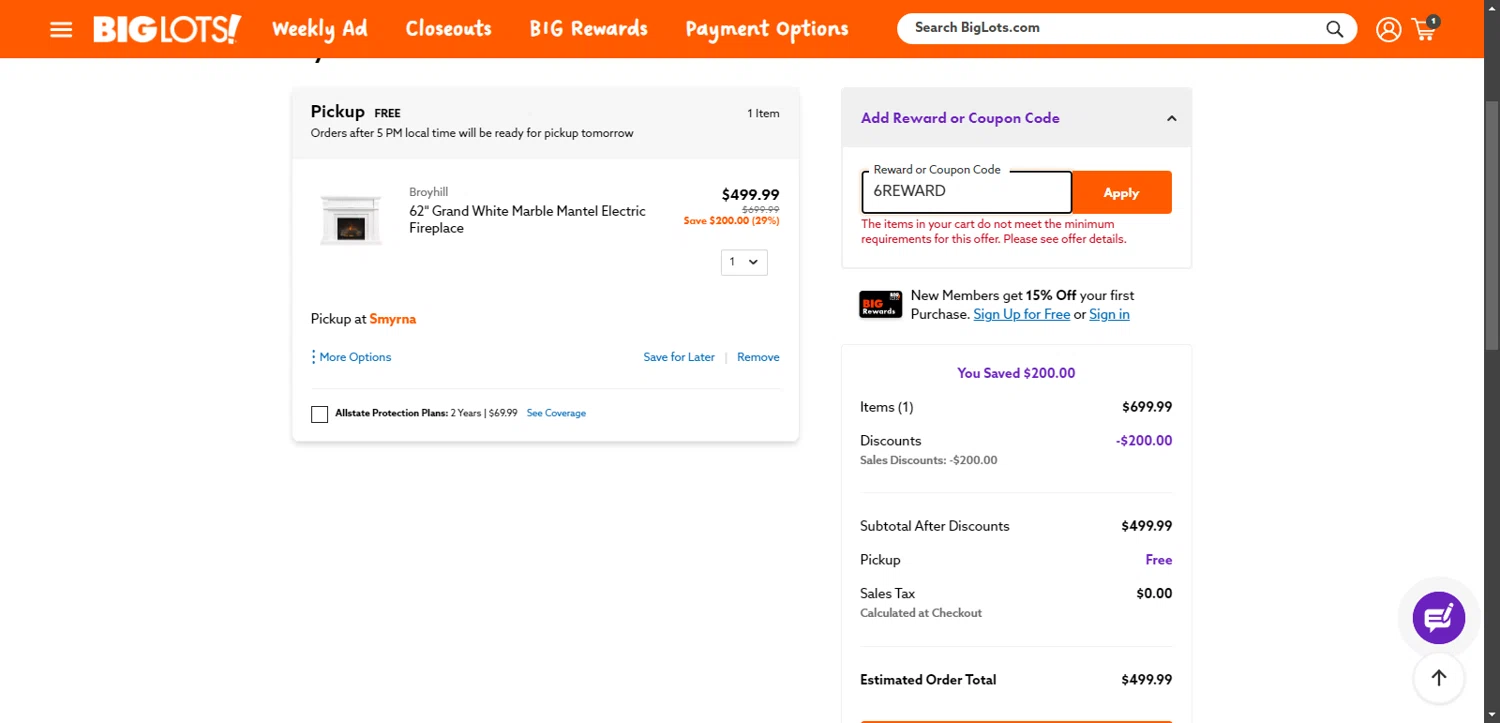Click 'Calculated at Checkout' text
This screenshot has height=723, width=1500.
pyautogui.click(x=921, y=613)
